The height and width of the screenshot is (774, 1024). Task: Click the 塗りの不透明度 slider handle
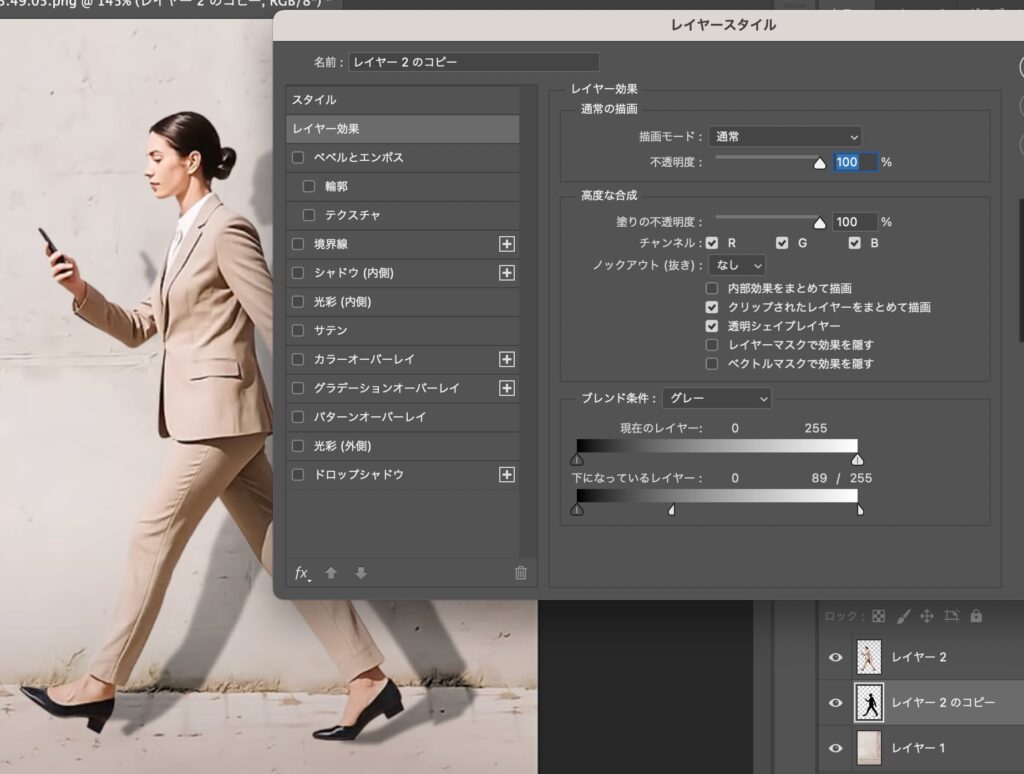(x=820, y=224)
